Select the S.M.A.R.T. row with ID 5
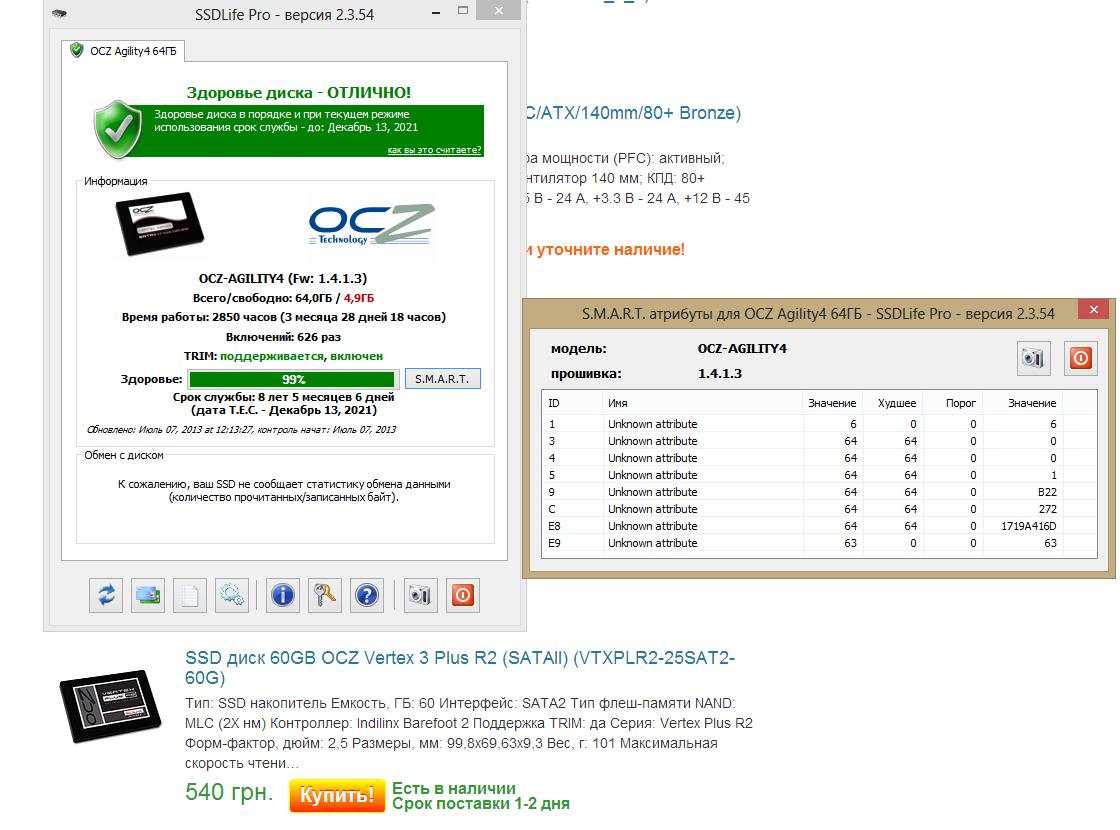 [x=819, y=476]
